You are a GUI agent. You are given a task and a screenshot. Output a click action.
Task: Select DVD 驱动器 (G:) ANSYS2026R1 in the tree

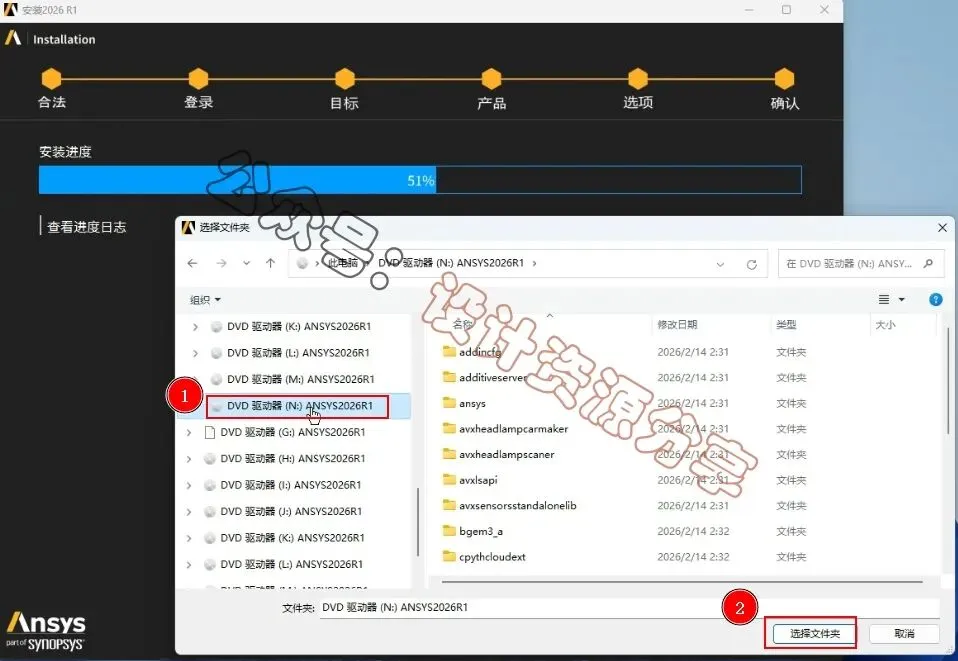[x=293, y=433]
